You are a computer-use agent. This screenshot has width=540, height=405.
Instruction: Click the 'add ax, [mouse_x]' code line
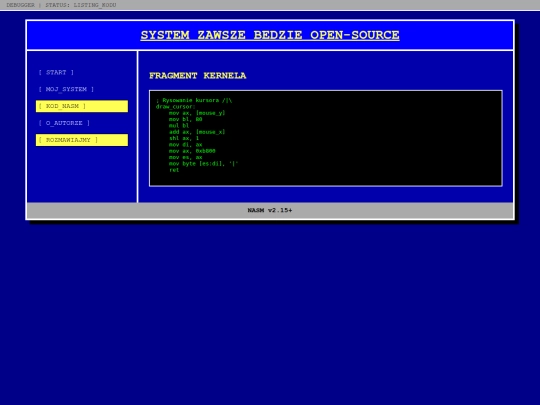point(197,132)
